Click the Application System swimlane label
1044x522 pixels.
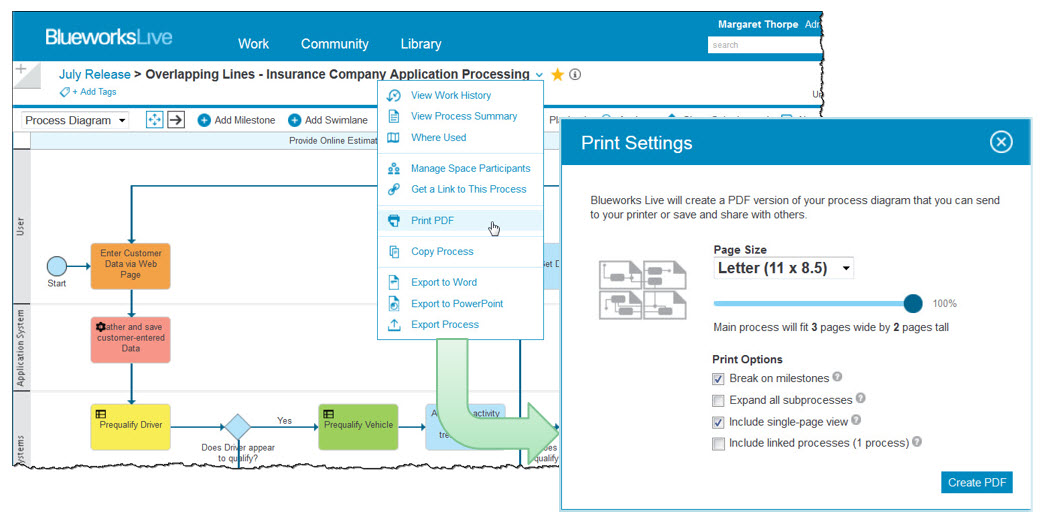[x=21, y=348]
